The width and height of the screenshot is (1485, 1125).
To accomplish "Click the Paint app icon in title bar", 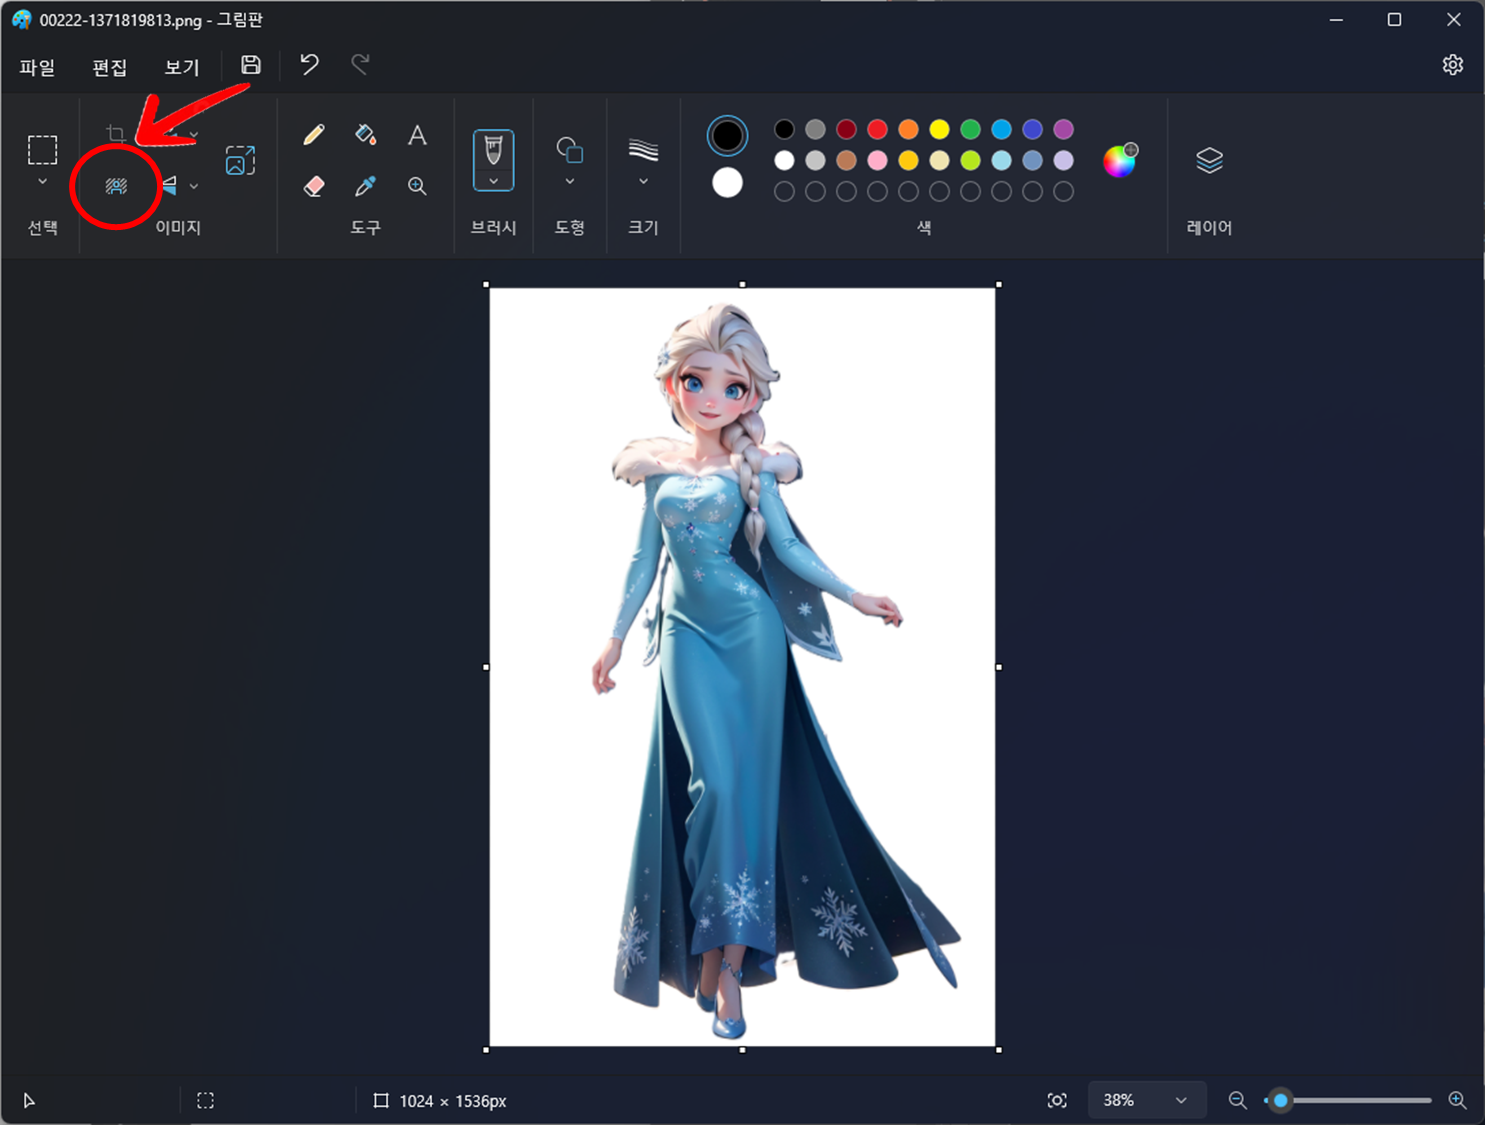I will 21,20.
